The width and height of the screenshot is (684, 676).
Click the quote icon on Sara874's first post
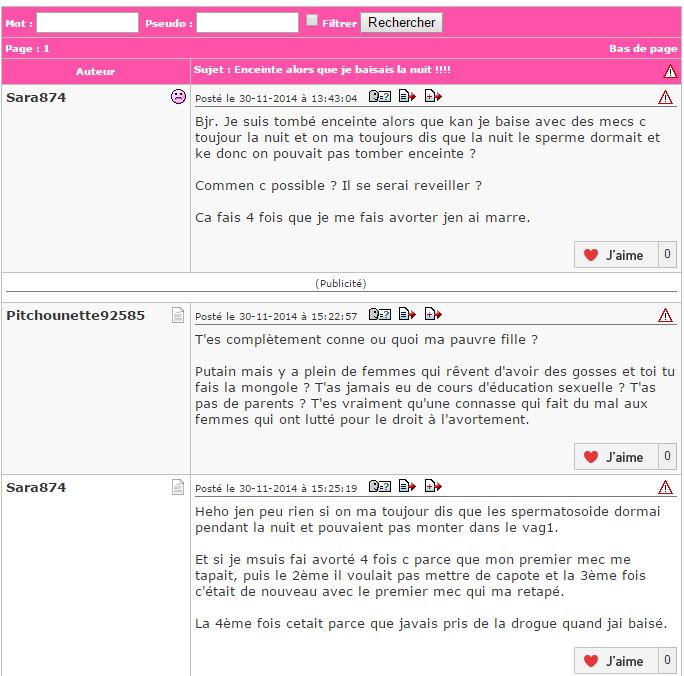pyautogui.click(x=380, y=96)
